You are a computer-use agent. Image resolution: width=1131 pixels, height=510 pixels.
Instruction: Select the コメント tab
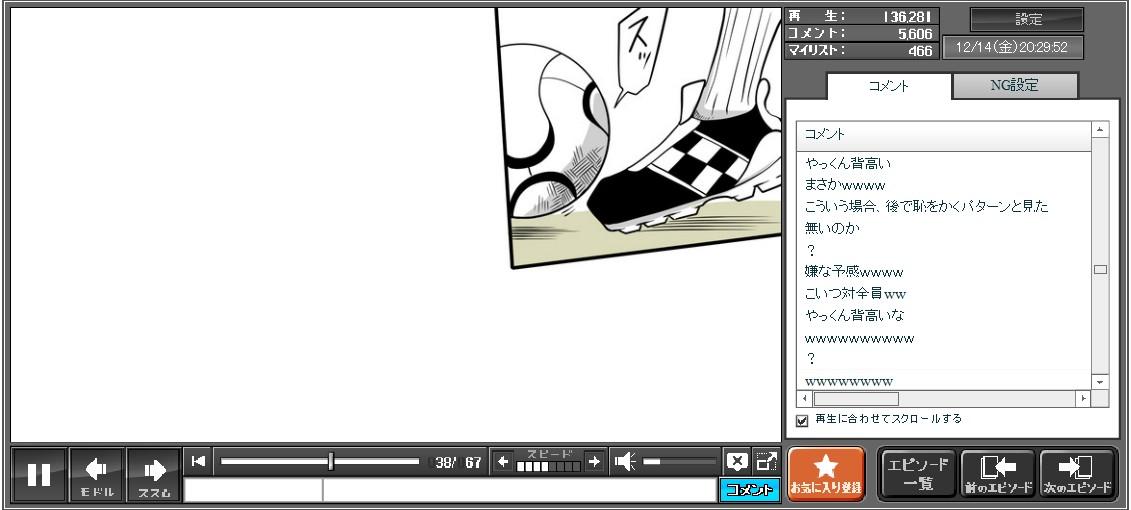pyautogui.click(x=888, y=86)
